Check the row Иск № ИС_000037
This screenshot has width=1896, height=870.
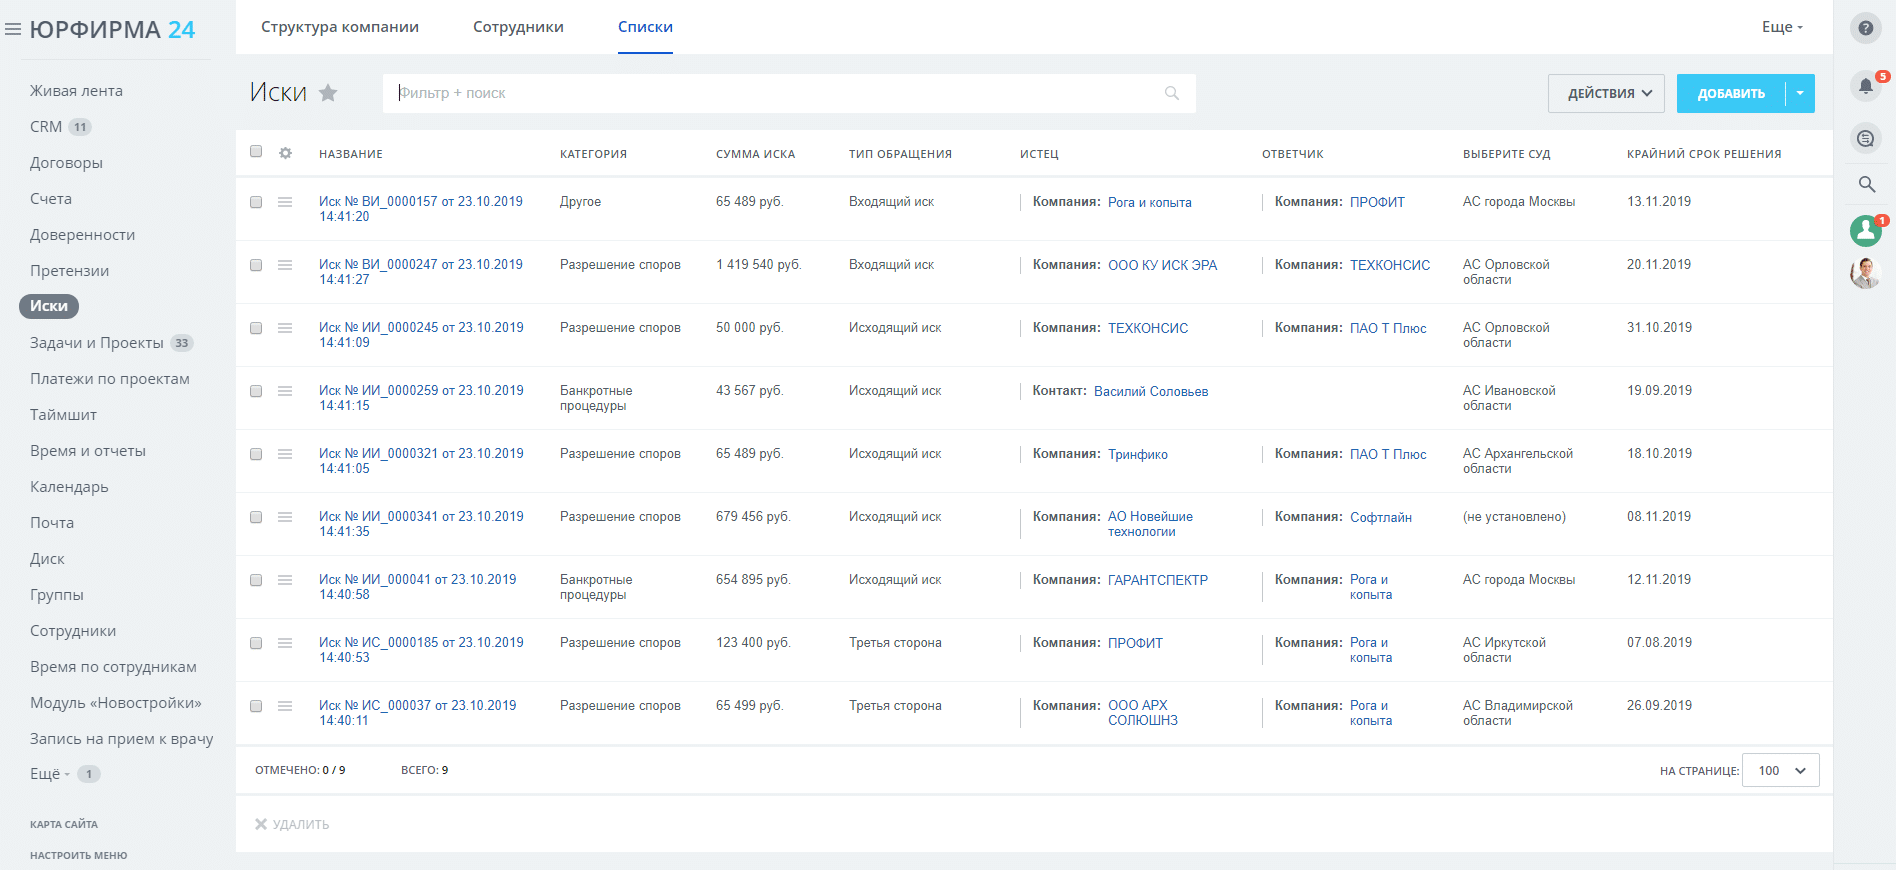(256, 706)
